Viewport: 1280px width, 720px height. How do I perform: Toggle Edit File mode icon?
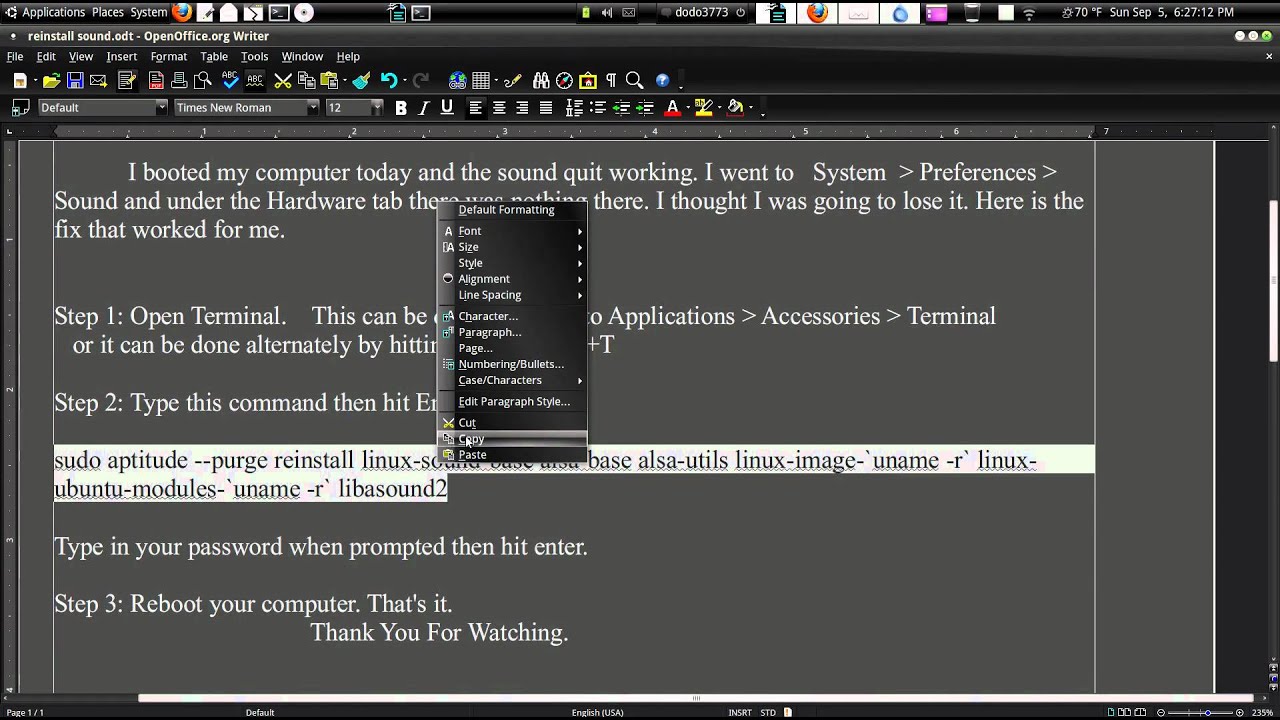coord(127,81)
